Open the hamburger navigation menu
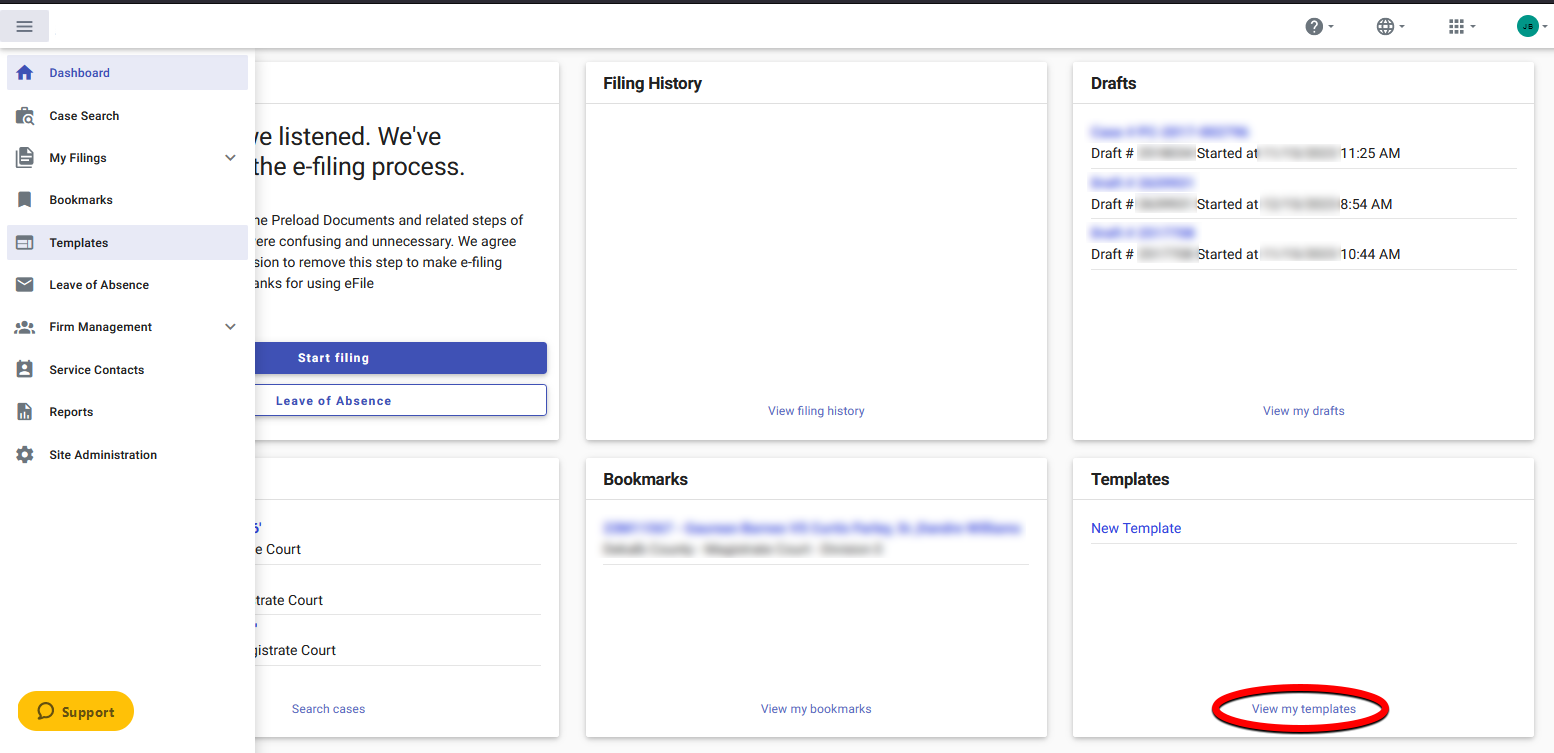This screenshot has height=753, width=1554. tap(24, 25)
